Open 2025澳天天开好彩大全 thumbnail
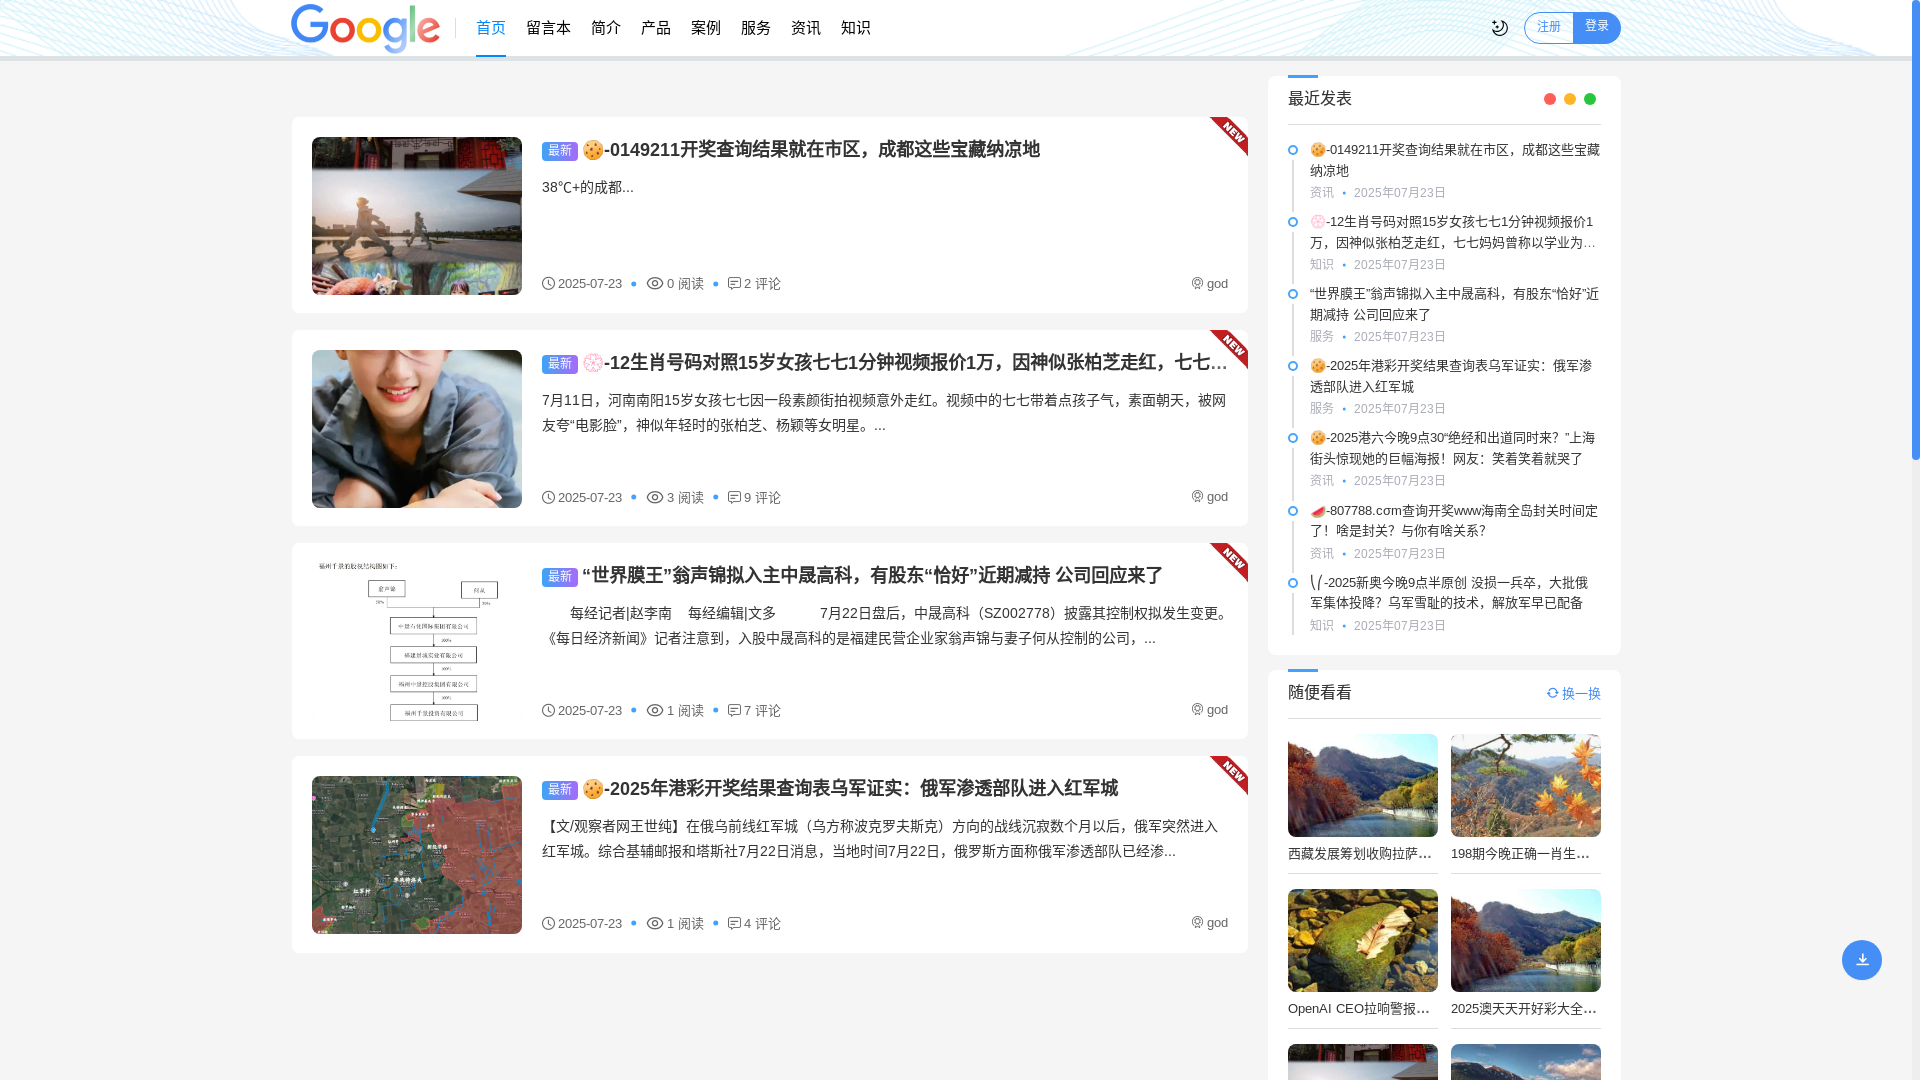This screenshot has width=1920, height=1080. (x=1526, y=940)
